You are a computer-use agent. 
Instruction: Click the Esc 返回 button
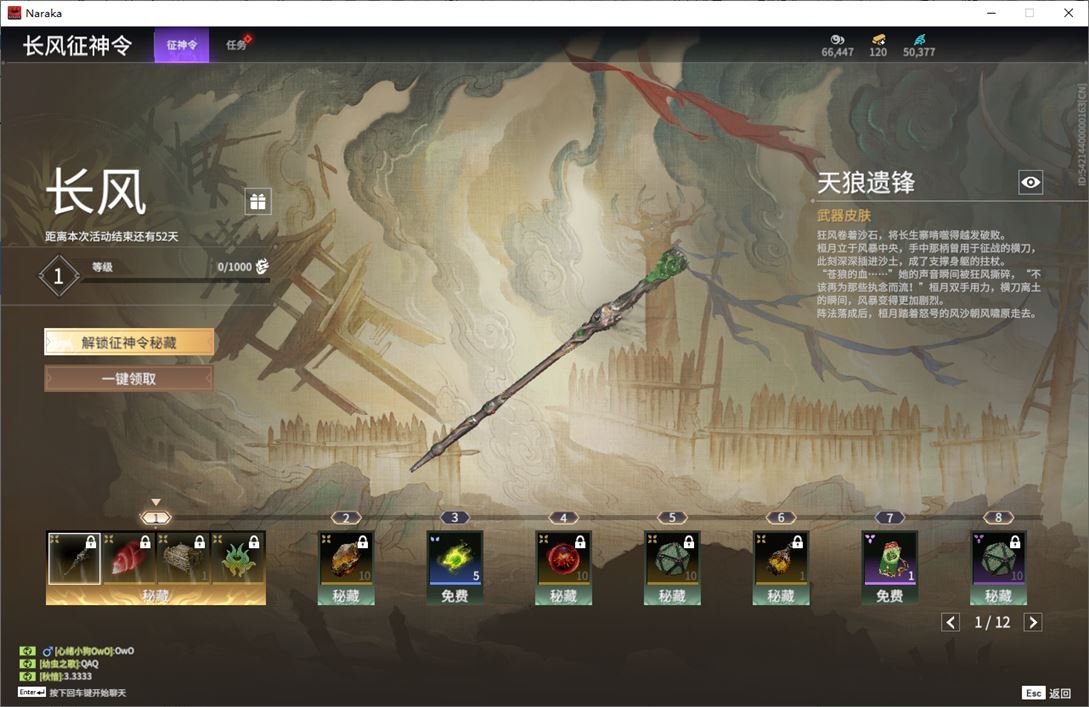click(x=1047, y=693)
